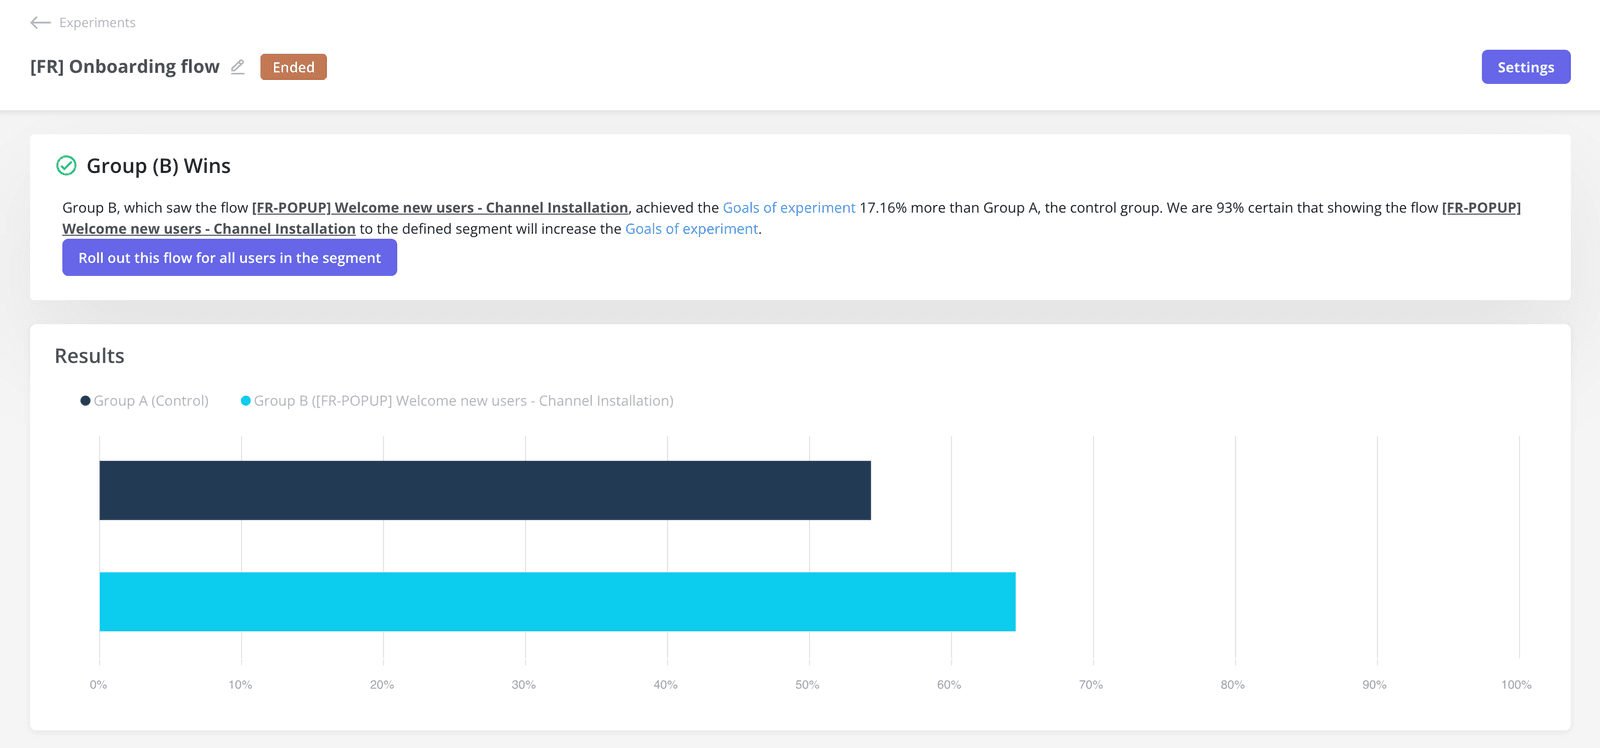Image resolution: width=1600 pixels, height=748 pixels.
Task: Click the Ended status badge
Action: 293,67
